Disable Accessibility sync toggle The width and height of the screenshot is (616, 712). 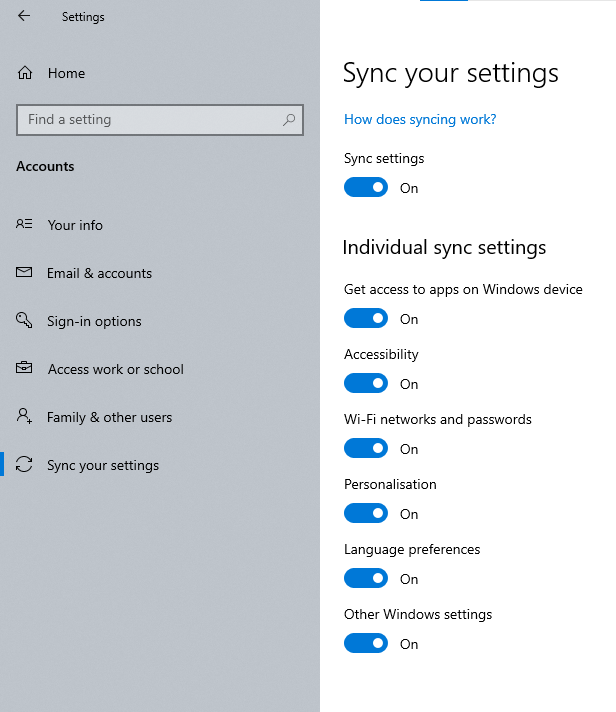(x=366, y=383)
